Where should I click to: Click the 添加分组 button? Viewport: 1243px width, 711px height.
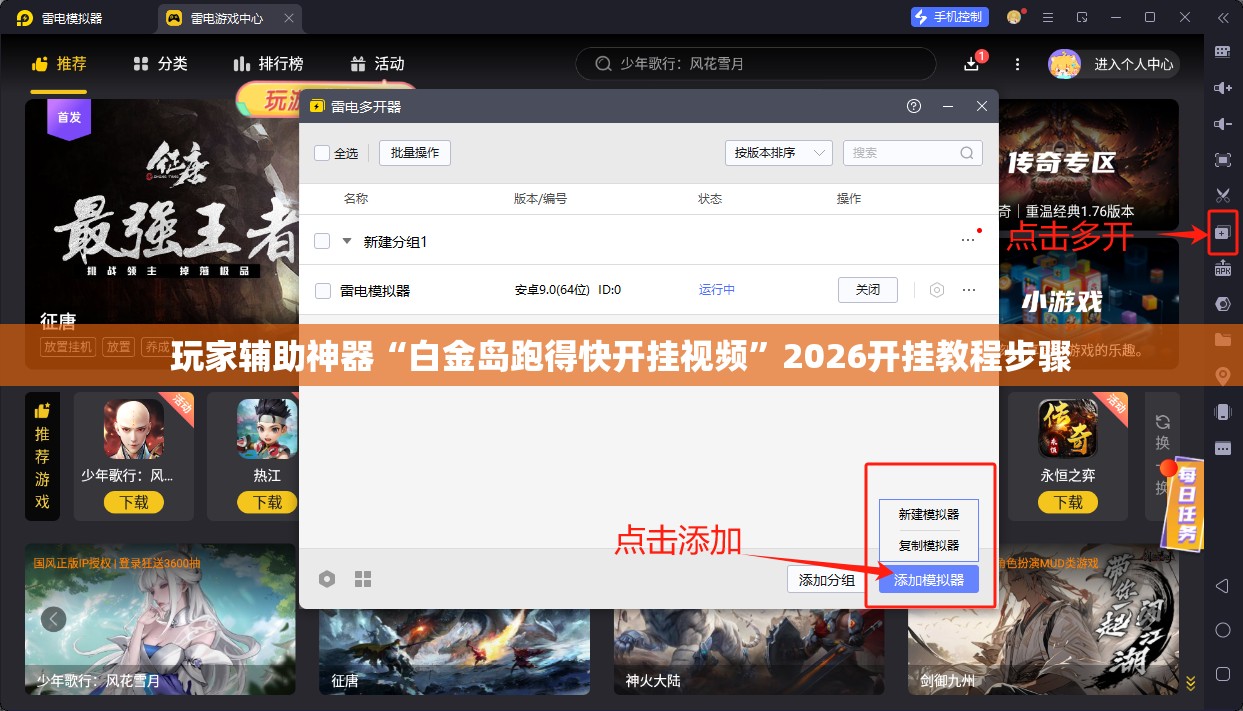[x=827, y=580]
